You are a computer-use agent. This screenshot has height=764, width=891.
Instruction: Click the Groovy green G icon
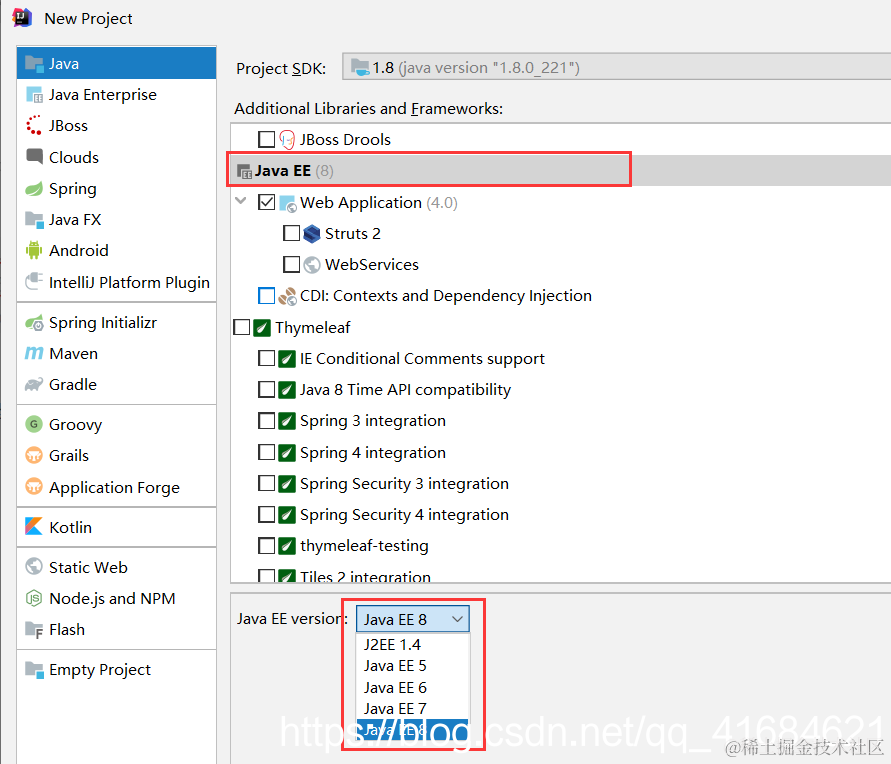[x=34, y=424]
